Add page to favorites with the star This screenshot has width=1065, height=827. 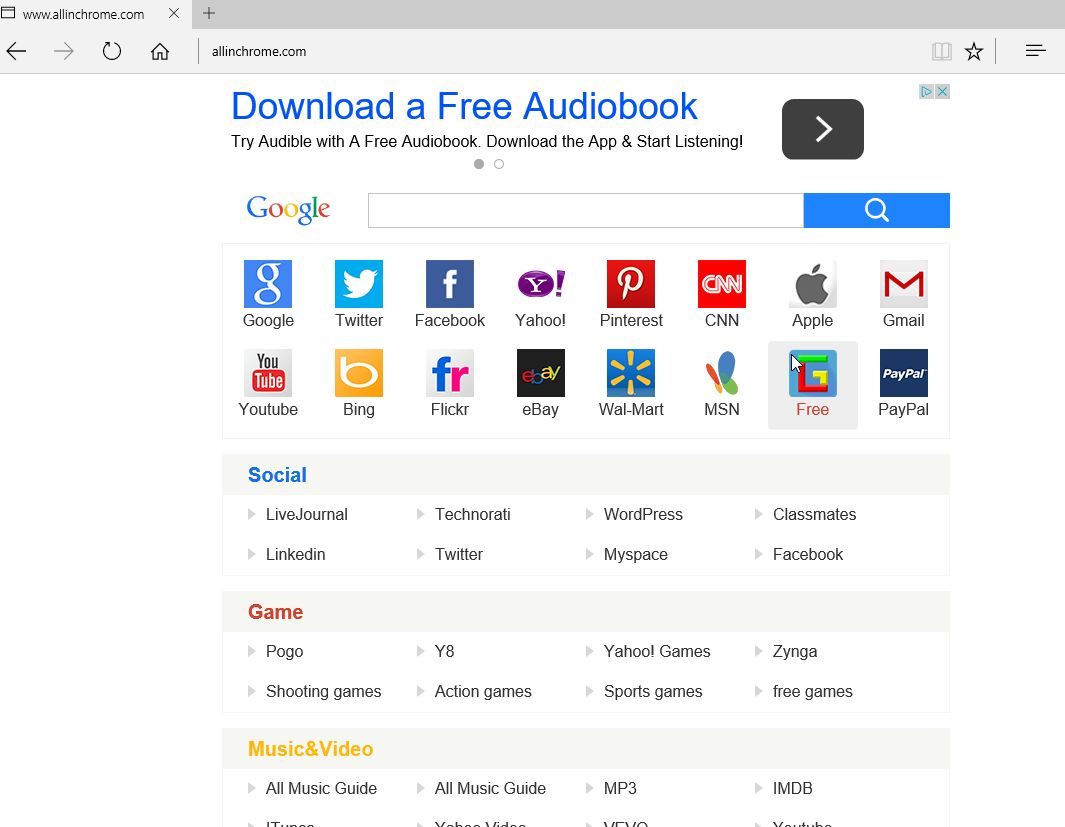tap(973, 50)
